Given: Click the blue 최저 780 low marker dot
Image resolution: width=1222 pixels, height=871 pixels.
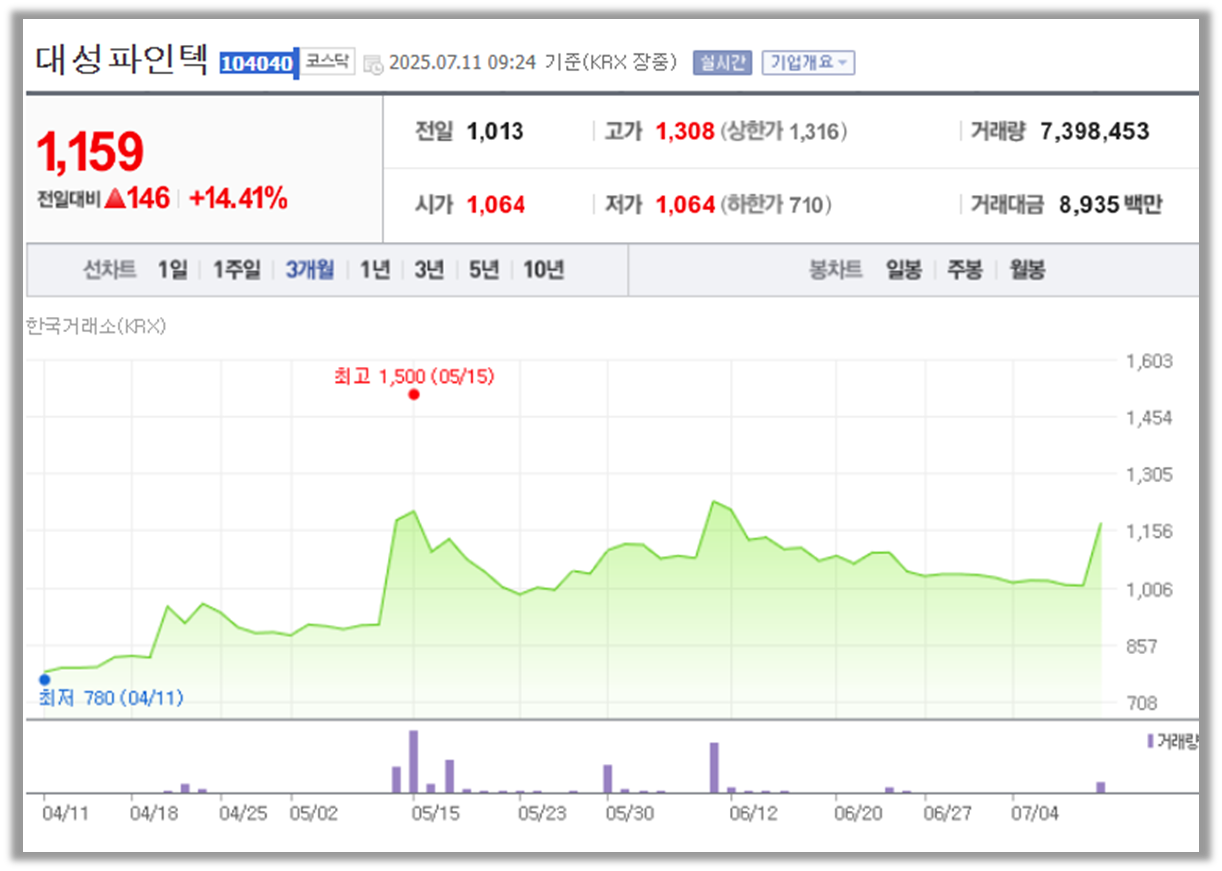Looking at the screenshot, I should pyautogui.click(x=44, y=680).
